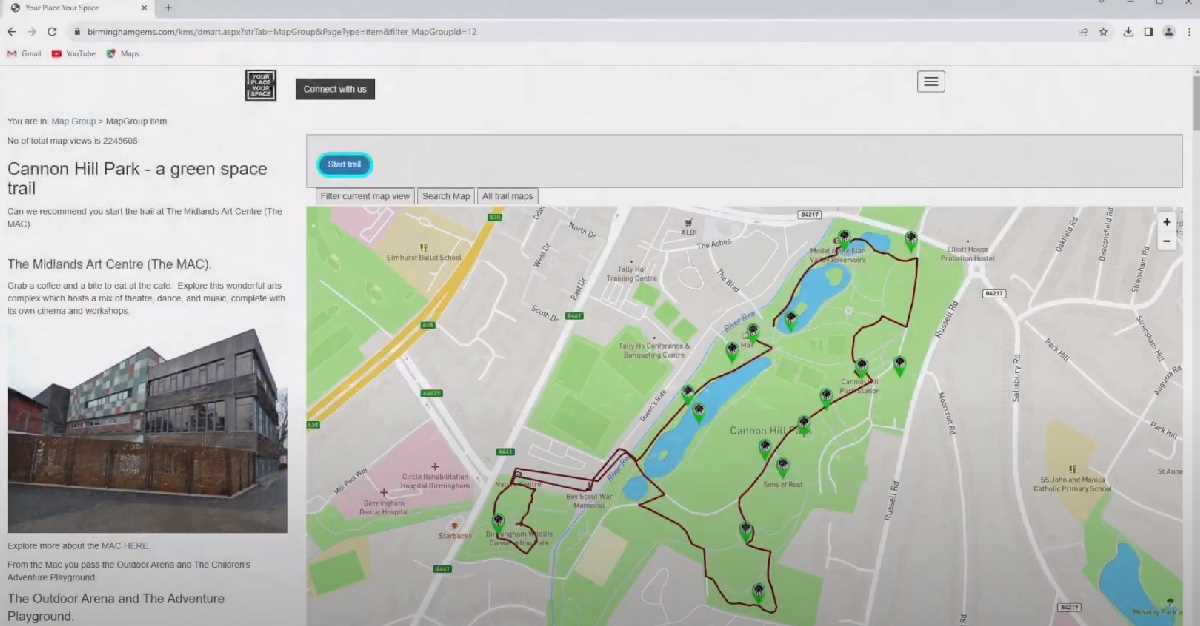Open the hamburger navigation menu
The image size is (1200, 626).
(x=931, y=82)
